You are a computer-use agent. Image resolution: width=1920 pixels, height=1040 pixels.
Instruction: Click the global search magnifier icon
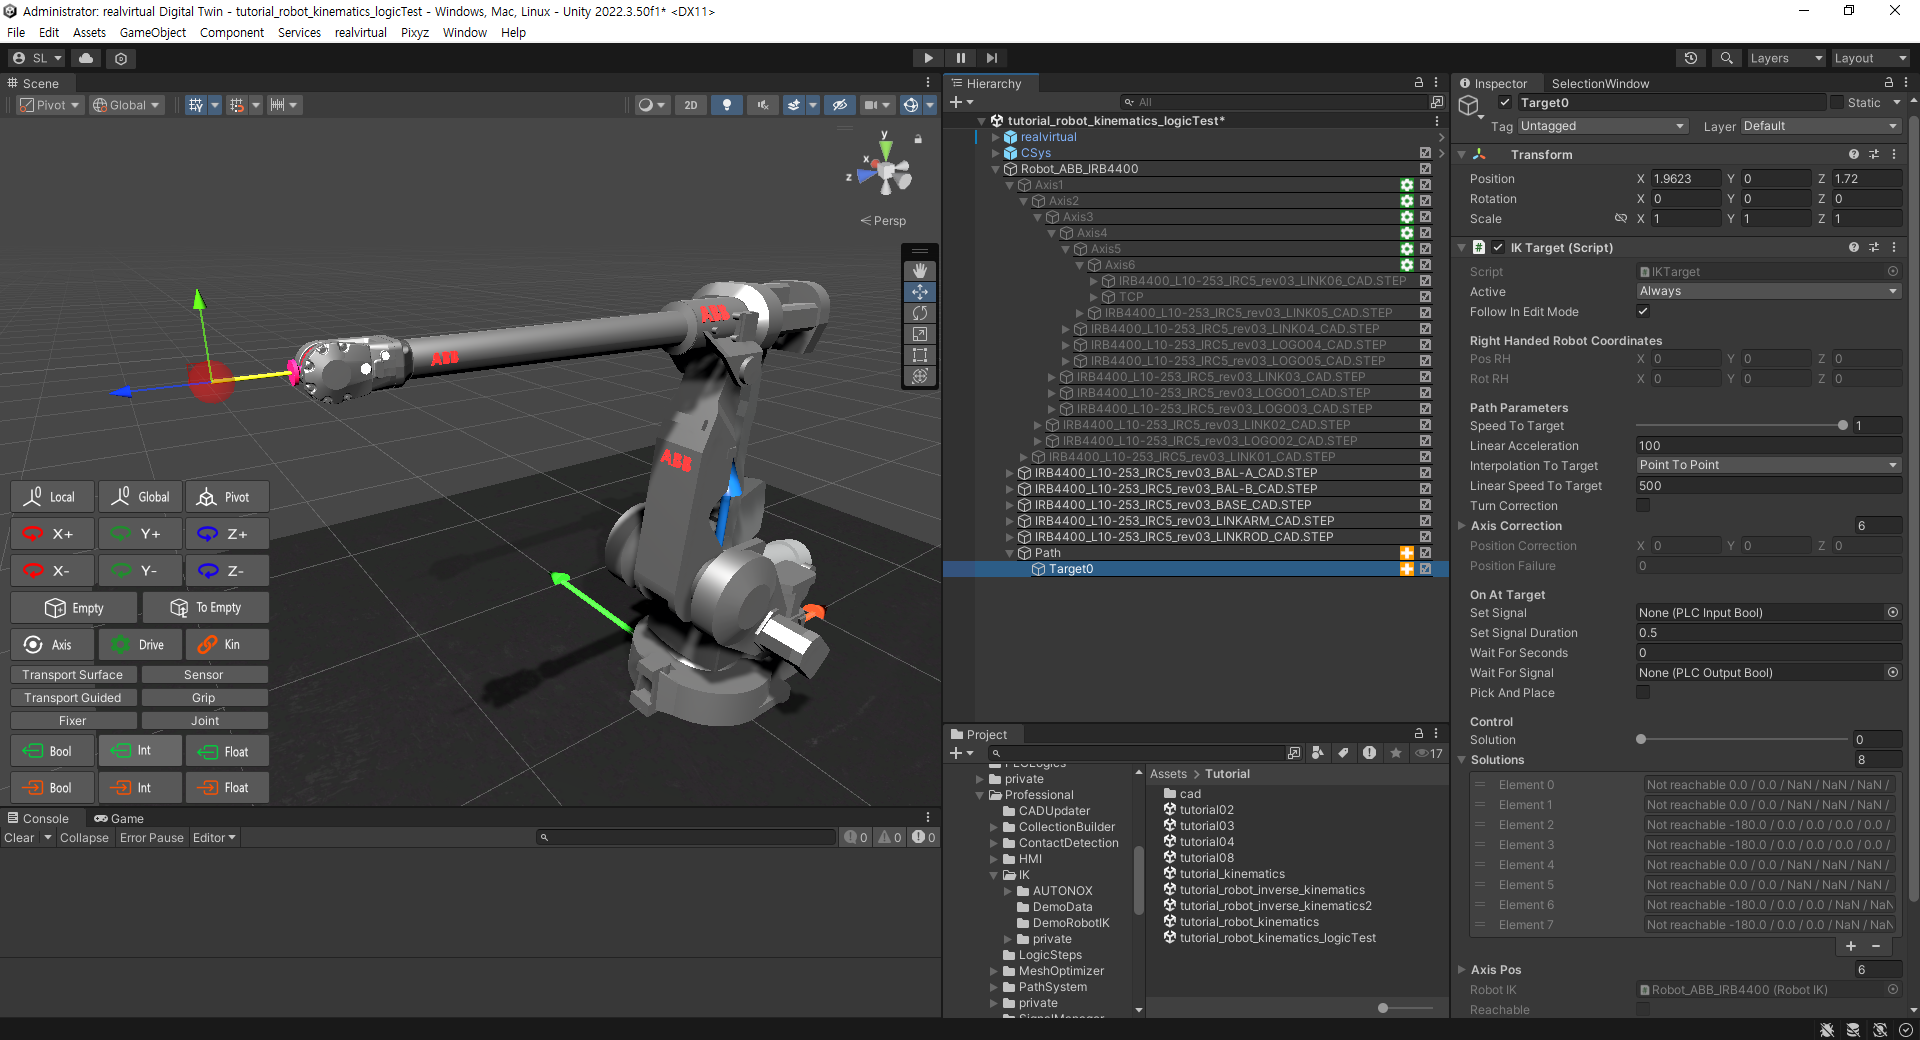pos(1726,58)
